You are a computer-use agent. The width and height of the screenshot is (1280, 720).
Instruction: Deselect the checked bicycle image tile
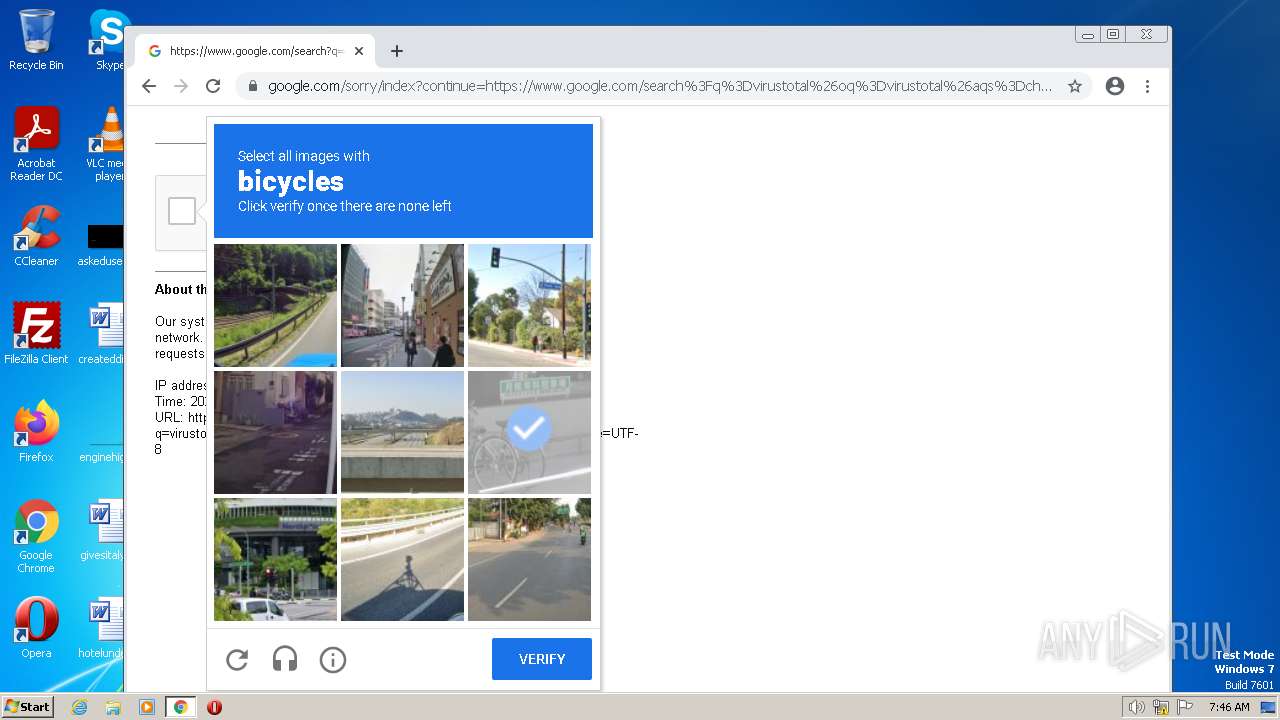tap(529, 432)
